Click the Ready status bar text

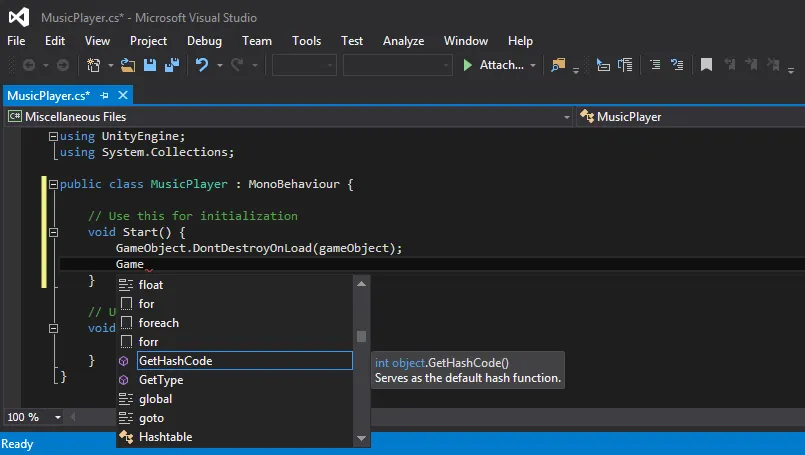[17, 444]
